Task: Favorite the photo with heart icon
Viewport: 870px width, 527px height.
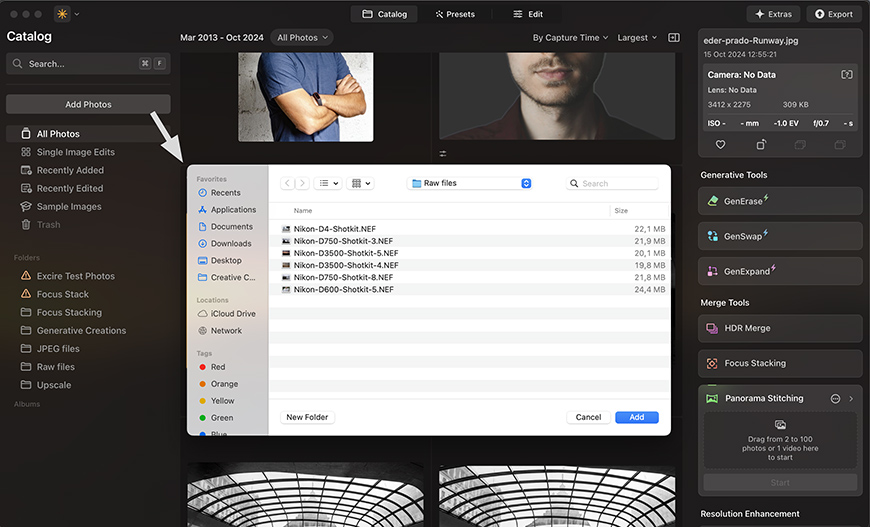Action: [x=720, y=145]
